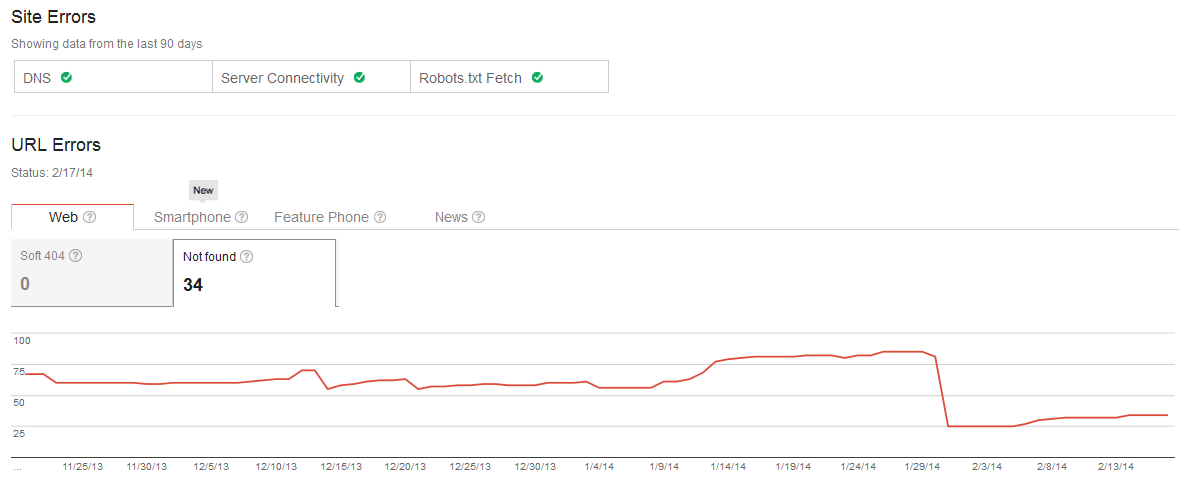Click the Not found help icon
The width and height of the screenshot is (1179, 477).
click(247, 257)
